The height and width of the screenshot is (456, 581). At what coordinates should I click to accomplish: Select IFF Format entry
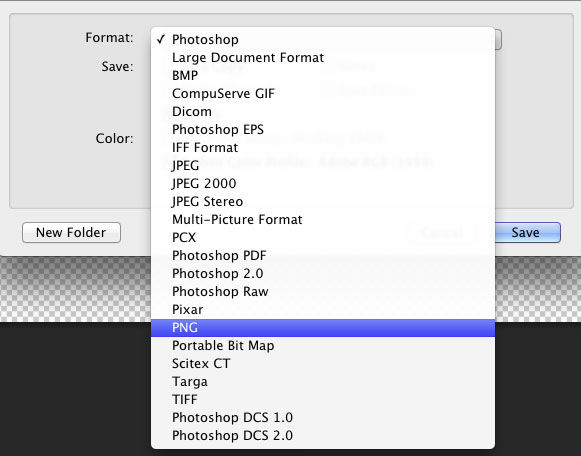323,148
